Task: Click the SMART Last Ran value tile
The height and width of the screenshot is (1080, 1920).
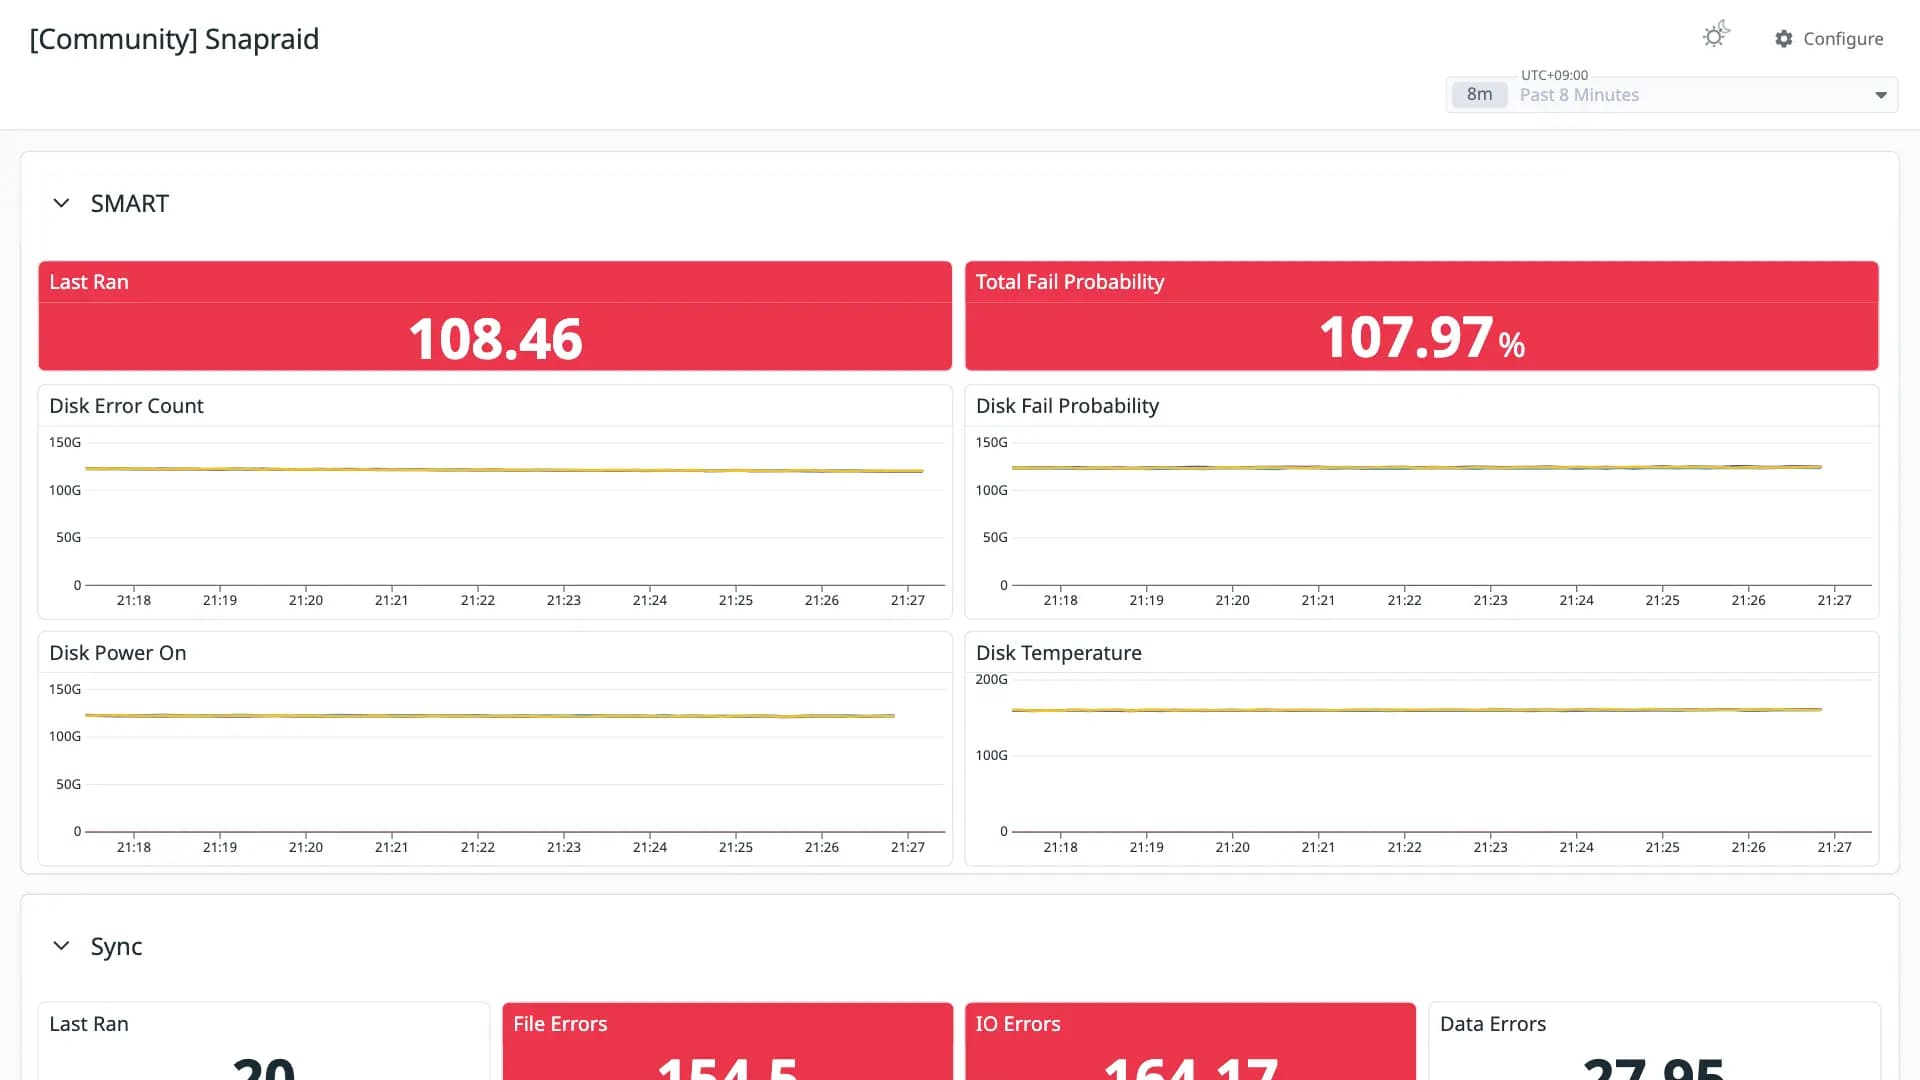Action: (x=495, y=316)
